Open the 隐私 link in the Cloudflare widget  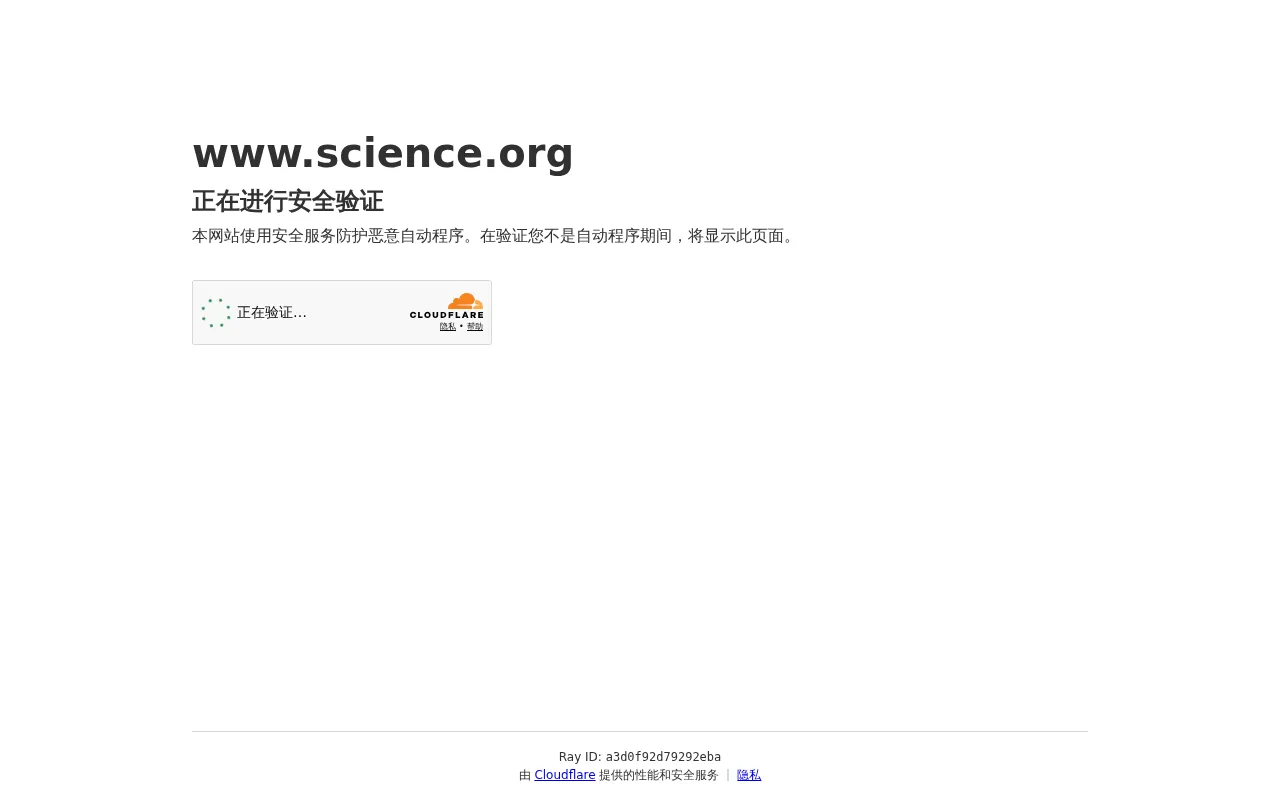pyautogui.click(x=448, y=327)
